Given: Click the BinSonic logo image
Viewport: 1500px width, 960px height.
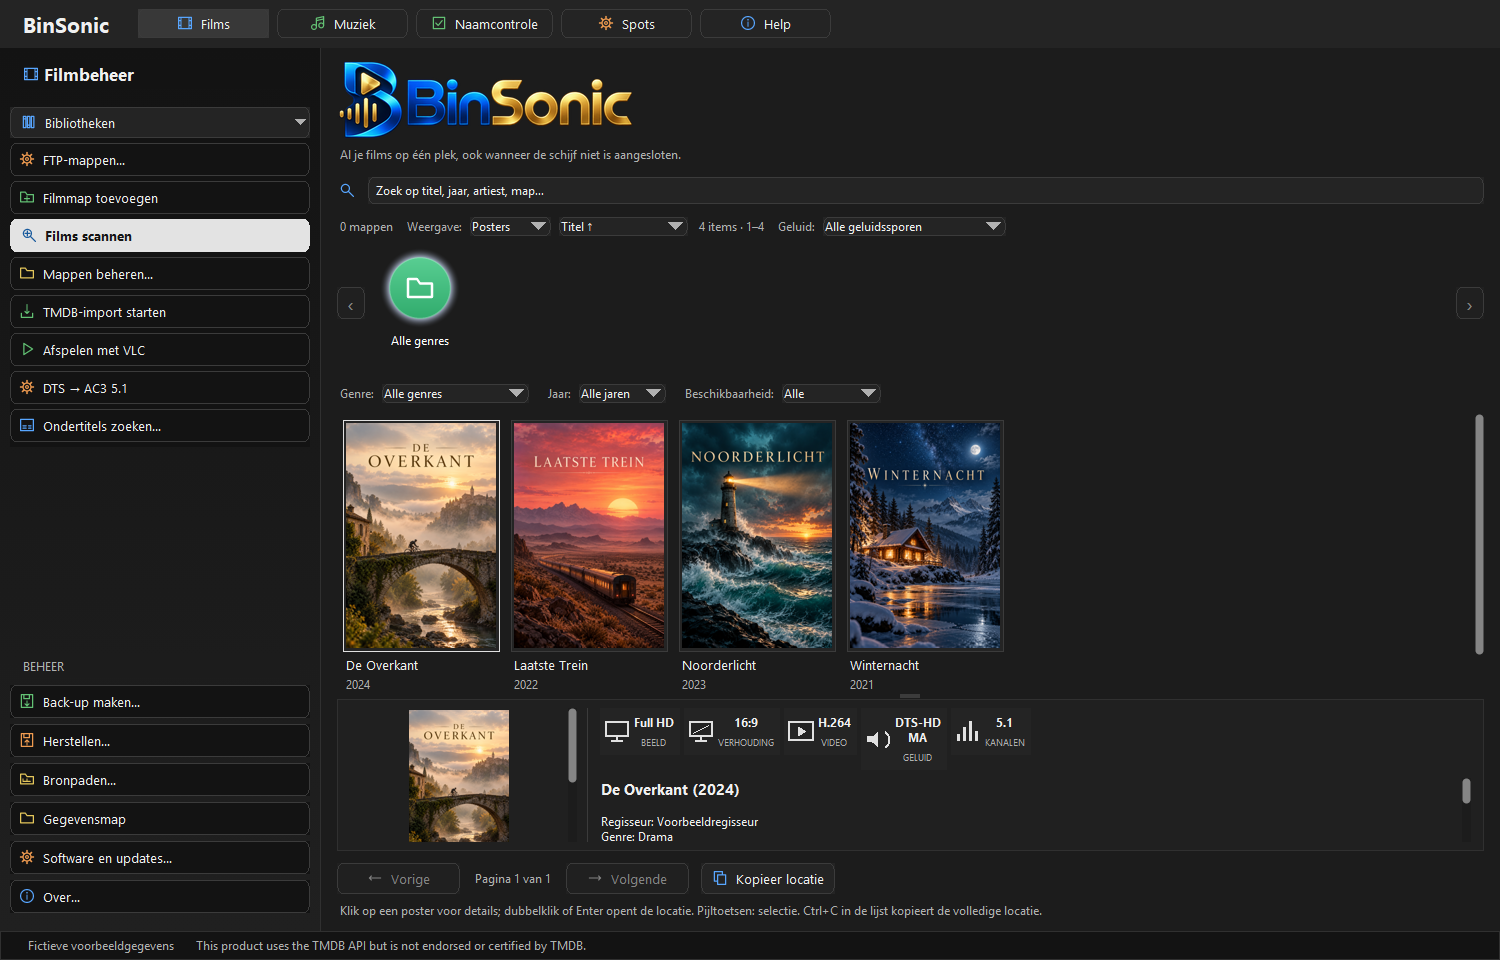Looking at the screenshot, I should pyautogui.click(x=486, y=100).
